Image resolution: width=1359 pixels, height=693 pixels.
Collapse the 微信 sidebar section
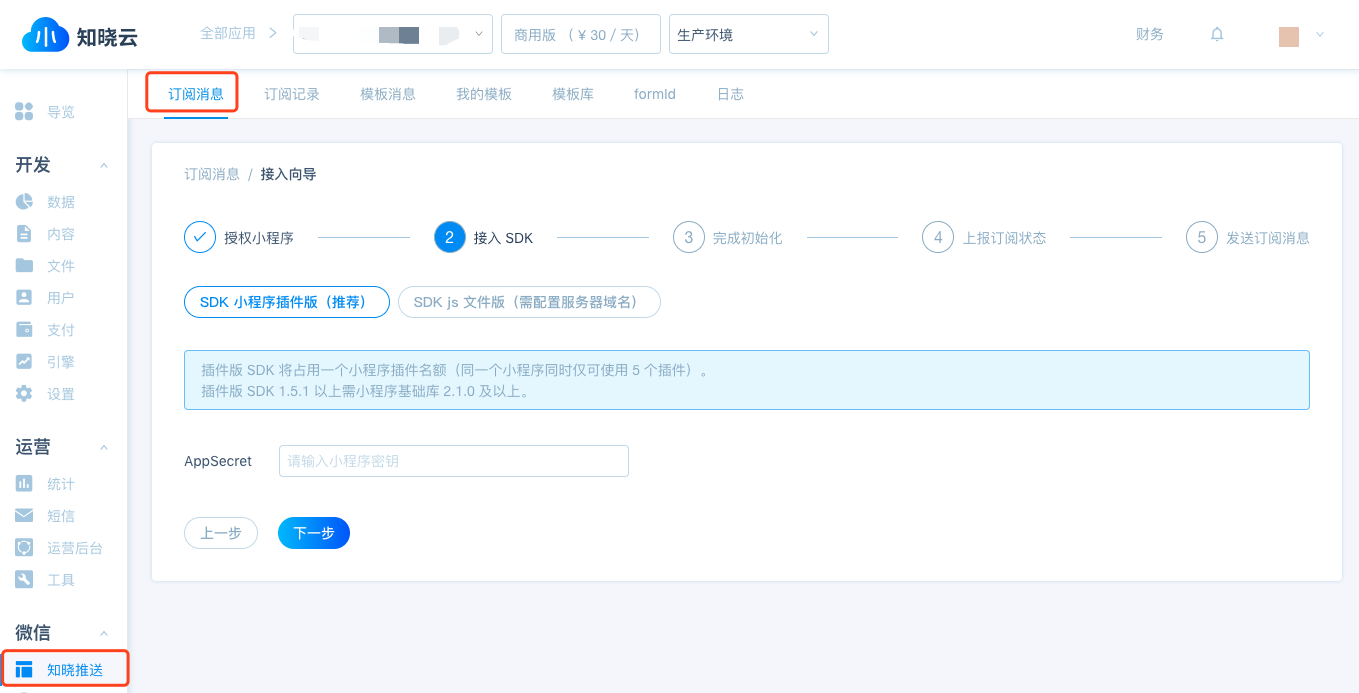coord(104,634)
